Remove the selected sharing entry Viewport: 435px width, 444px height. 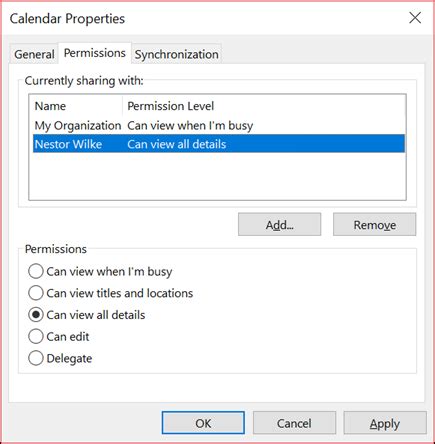(x=375, y=225)
